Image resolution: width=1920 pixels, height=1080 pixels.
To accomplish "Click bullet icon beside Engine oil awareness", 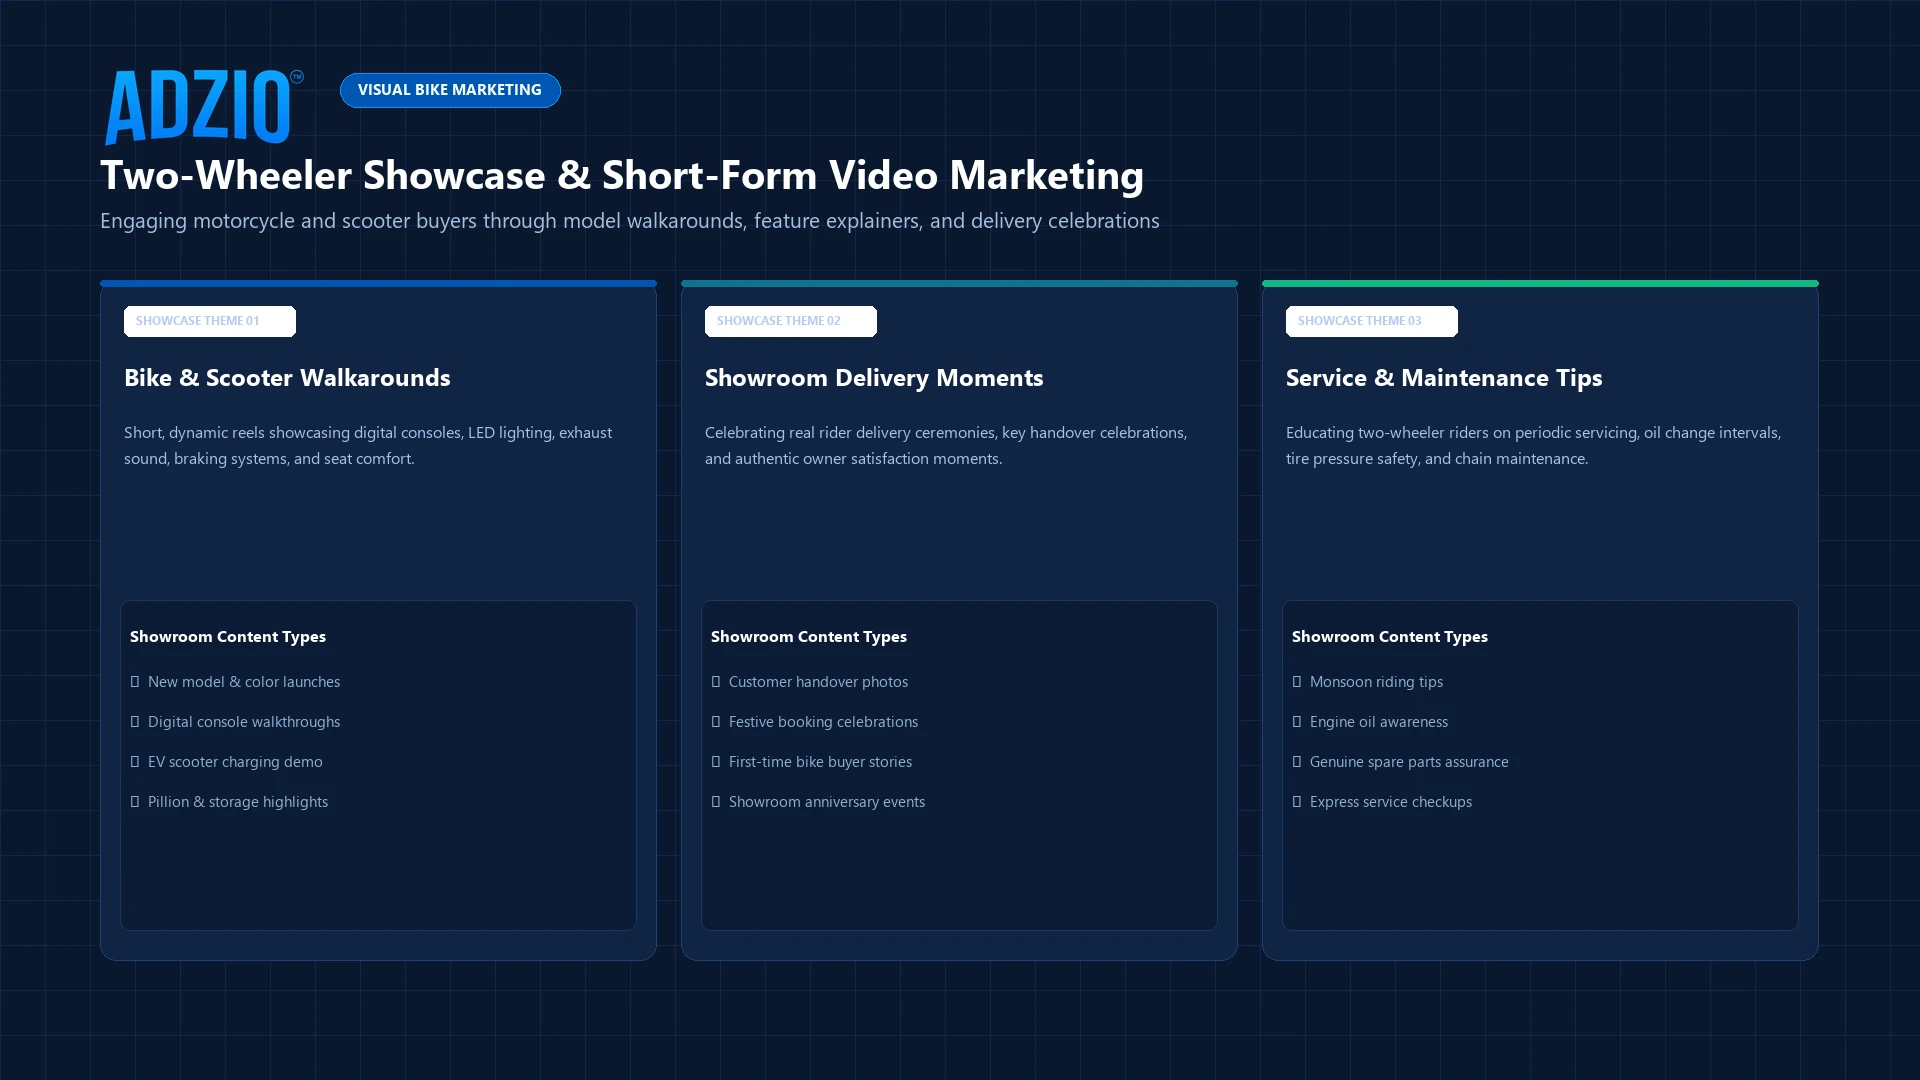I will pos(1297,722).
